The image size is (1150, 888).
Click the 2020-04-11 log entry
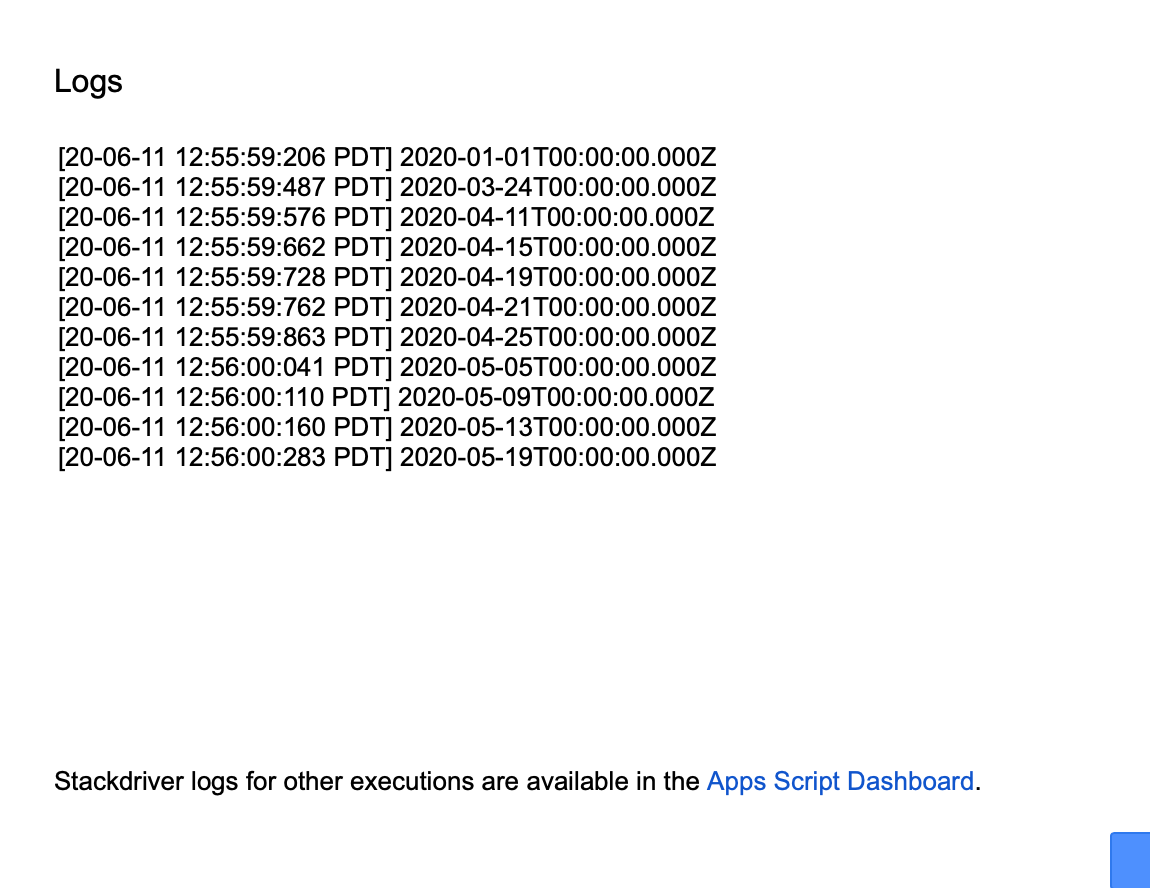pos(386,217)
